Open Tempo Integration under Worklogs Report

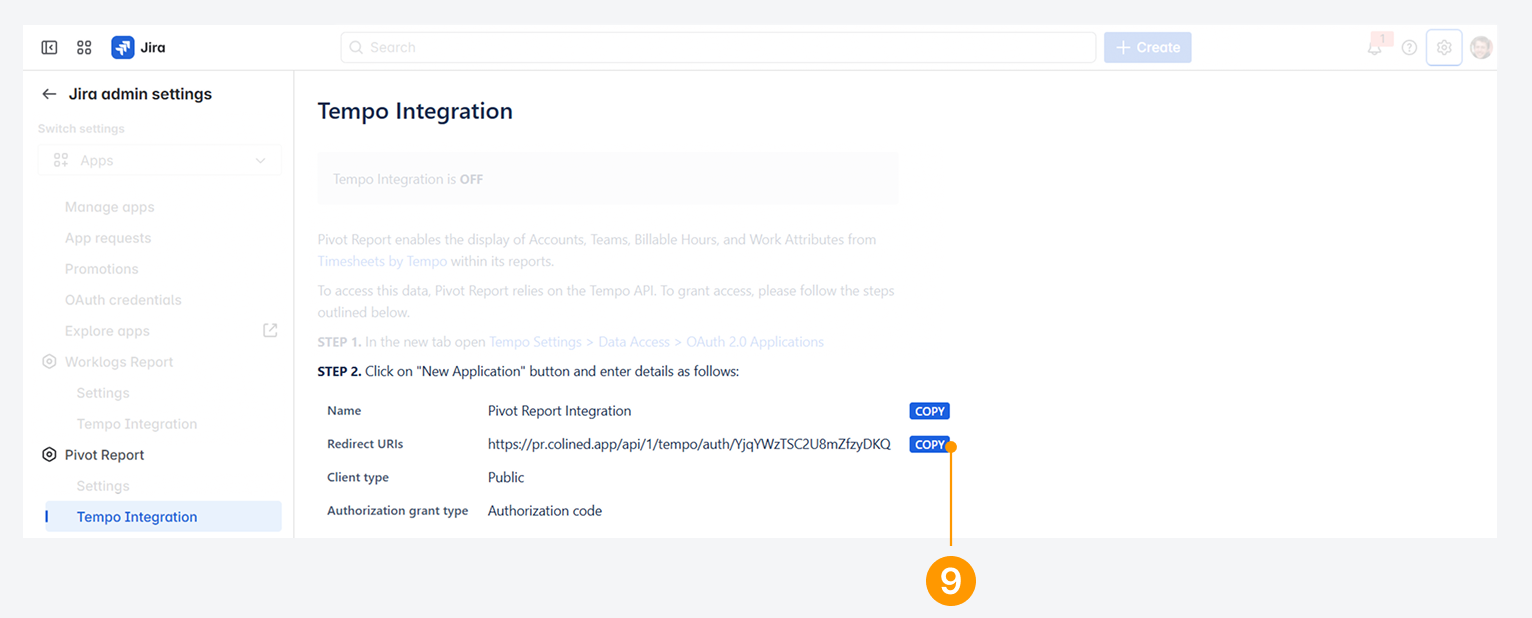137,424
